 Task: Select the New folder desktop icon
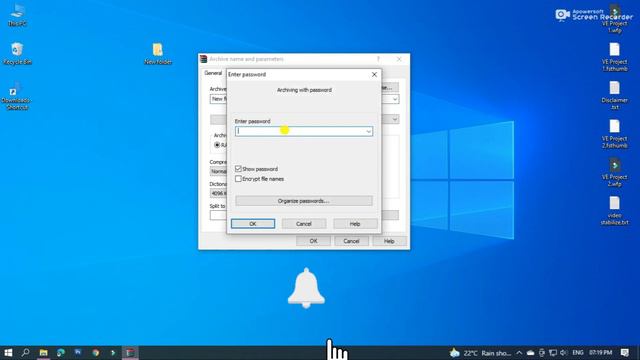point(158,53)
